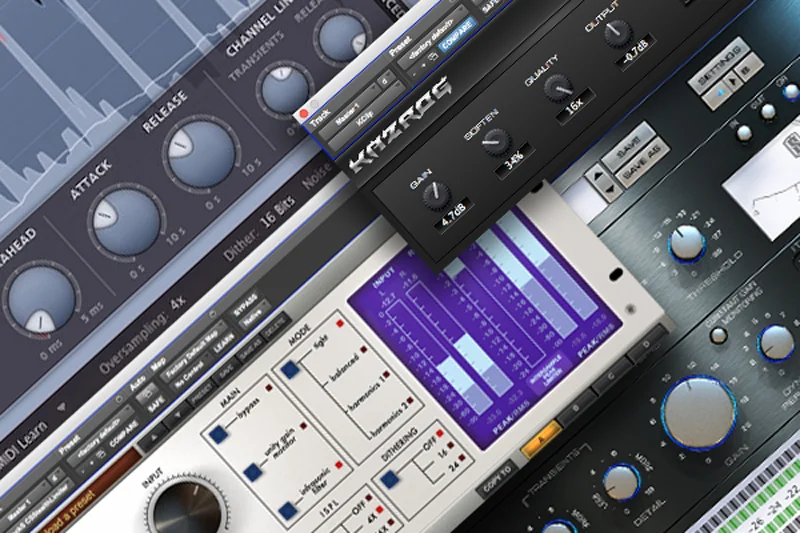Click the DITHERING selector blue switch

click(390, 479)
